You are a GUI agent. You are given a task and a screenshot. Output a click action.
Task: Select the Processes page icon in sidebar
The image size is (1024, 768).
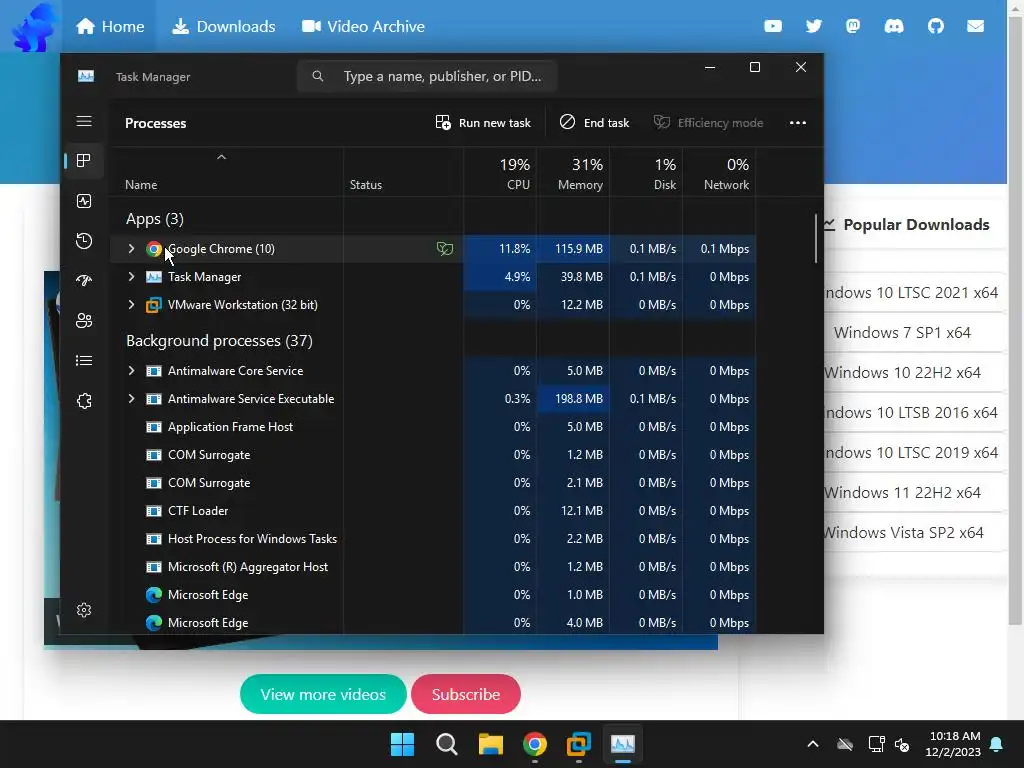[84, 161]
